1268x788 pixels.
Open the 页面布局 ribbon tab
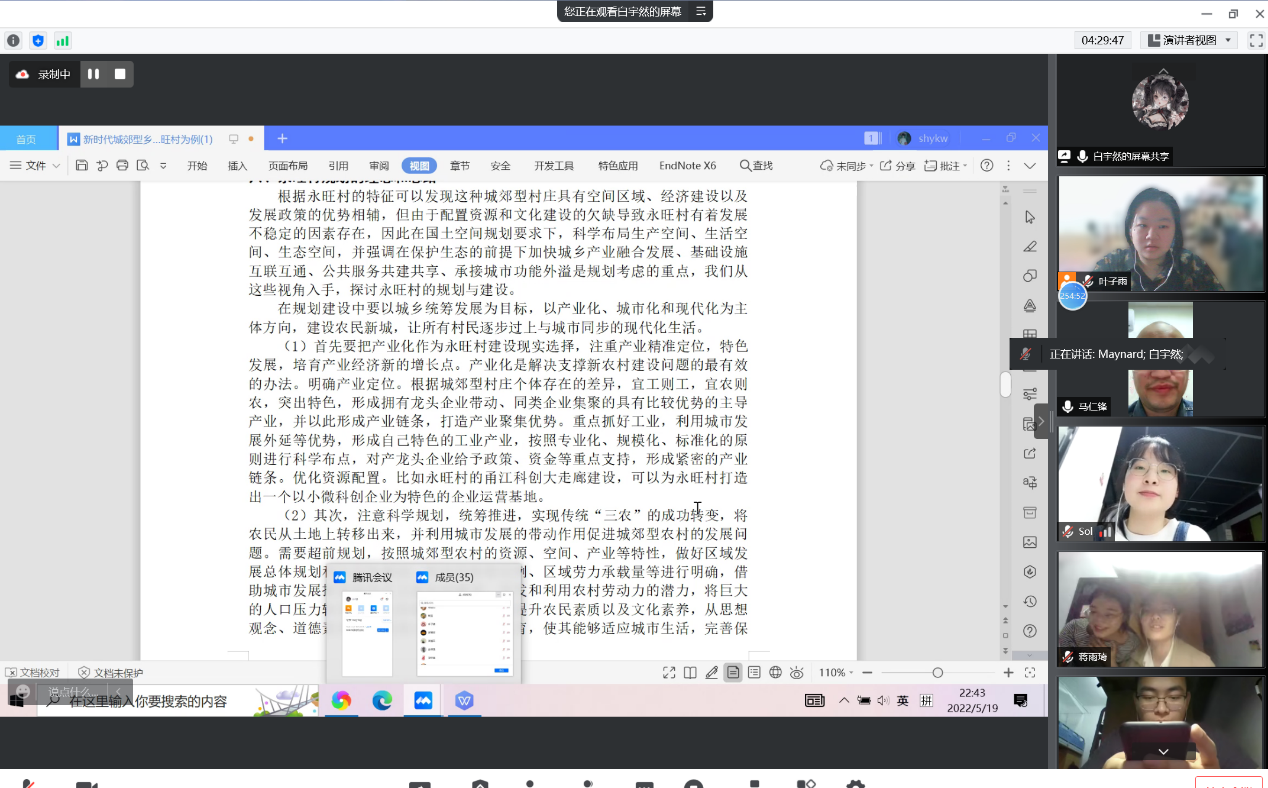click(x=288, y=166)
